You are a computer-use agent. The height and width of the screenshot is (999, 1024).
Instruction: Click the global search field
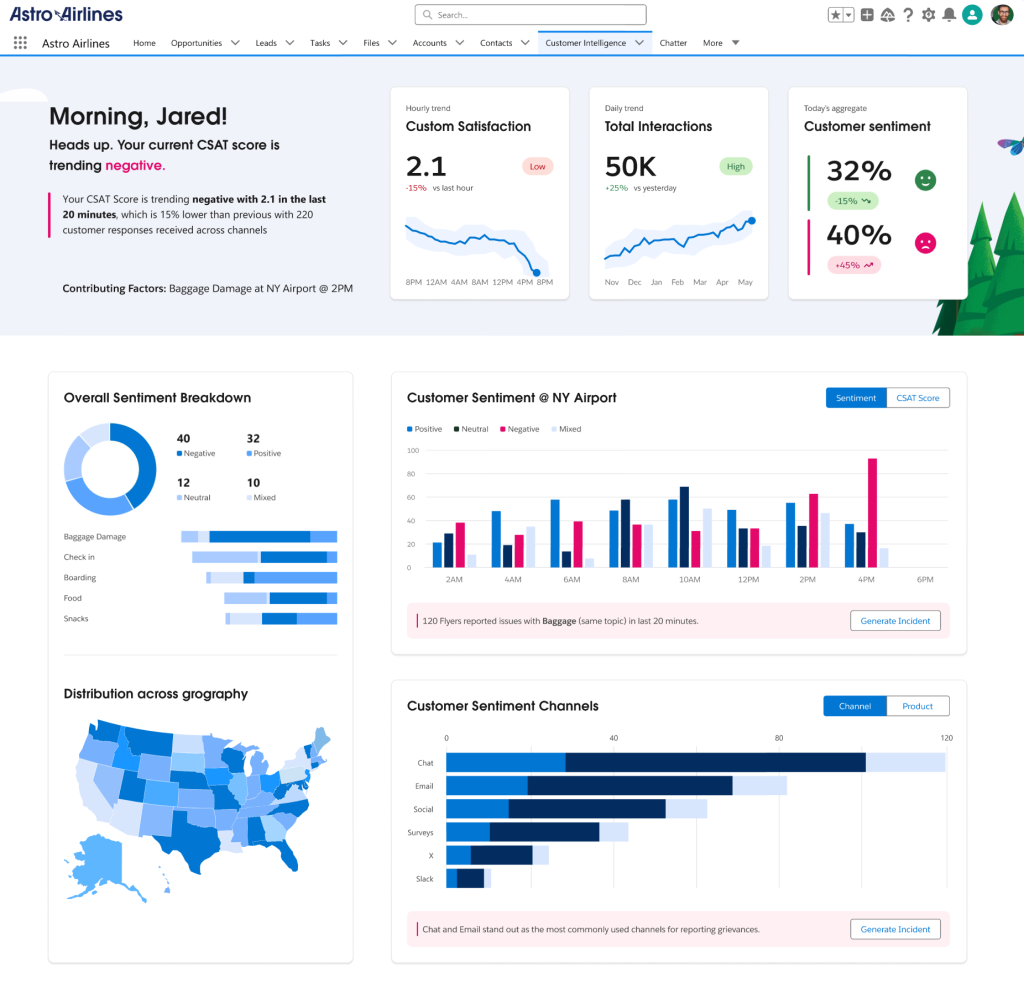530,15
